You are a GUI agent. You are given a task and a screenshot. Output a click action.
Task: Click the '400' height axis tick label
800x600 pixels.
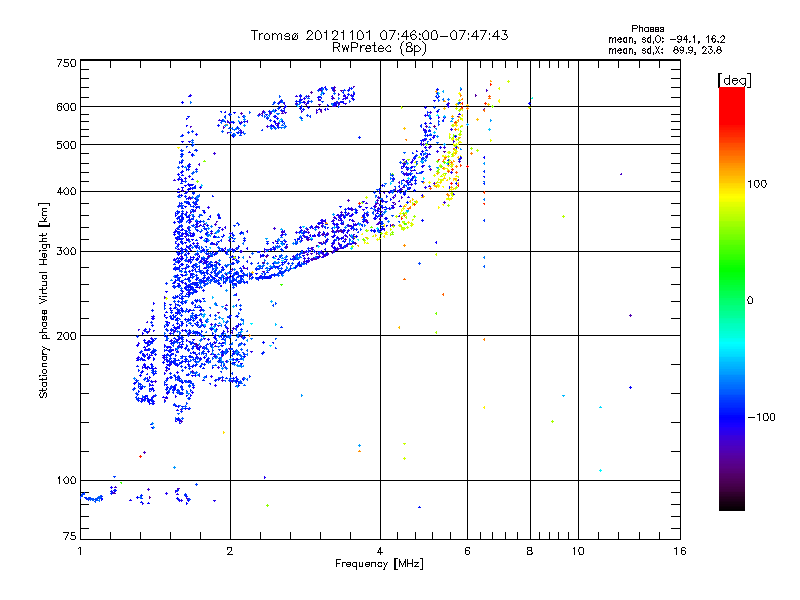[x=66, y=192]
